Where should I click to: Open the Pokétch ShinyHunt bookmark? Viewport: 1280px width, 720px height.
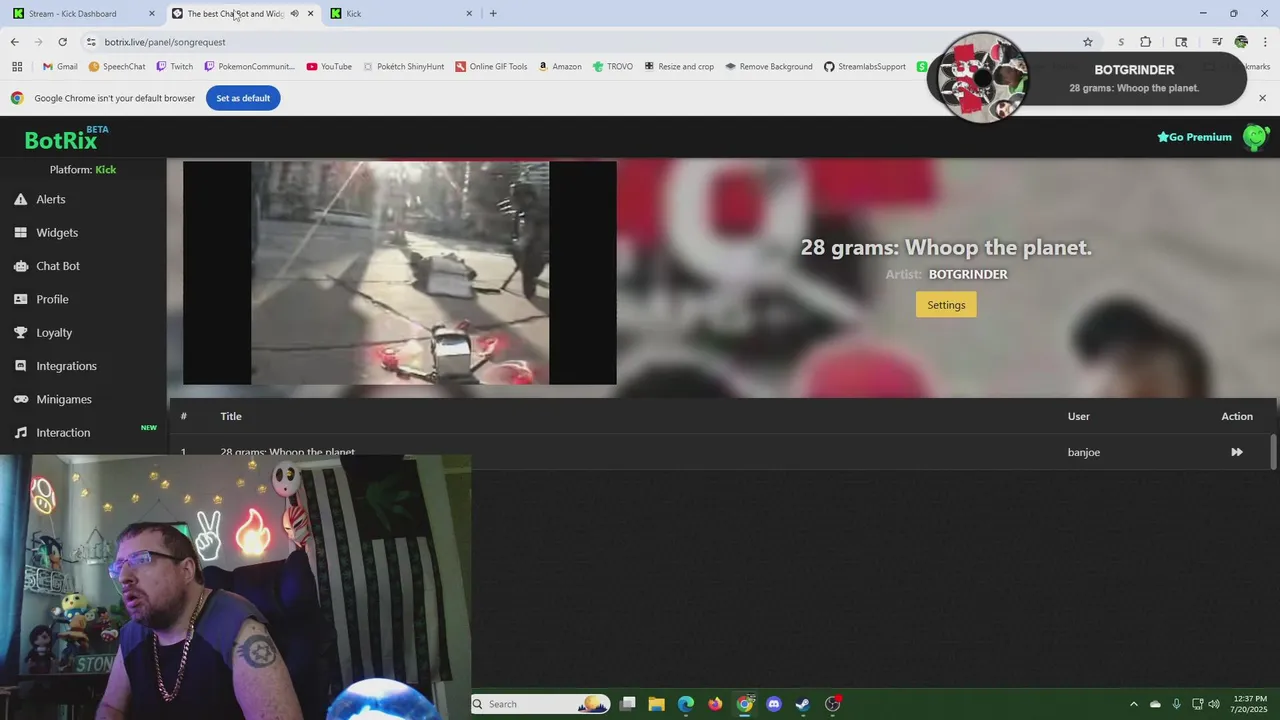click(x=403, y=67)
